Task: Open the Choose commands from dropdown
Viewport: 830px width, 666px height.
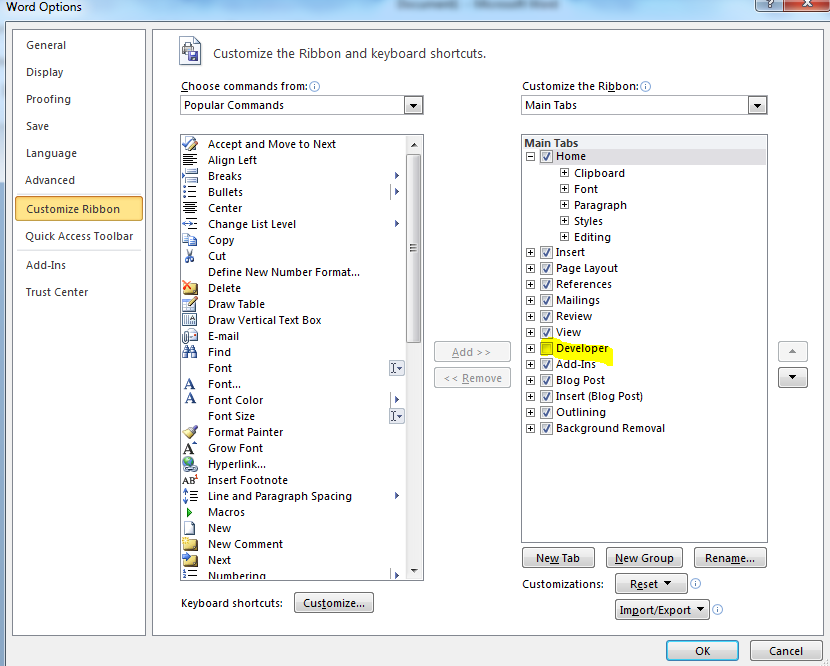Action: pos(413,105)
